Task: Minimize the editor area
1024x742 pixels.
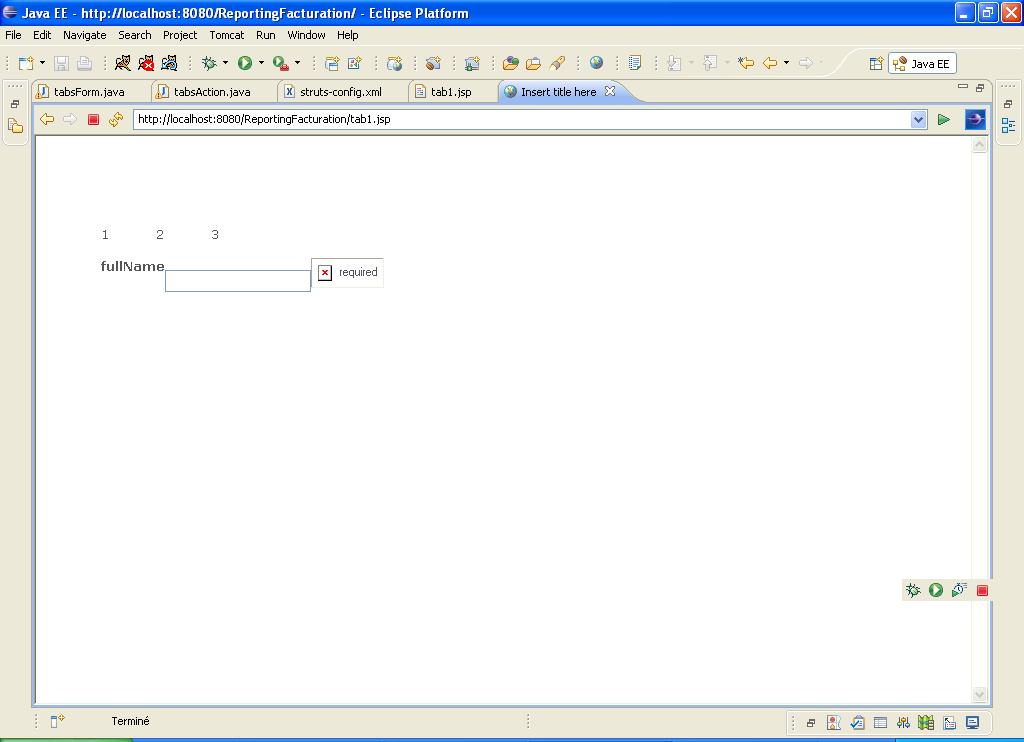Action: coord(963,87)
